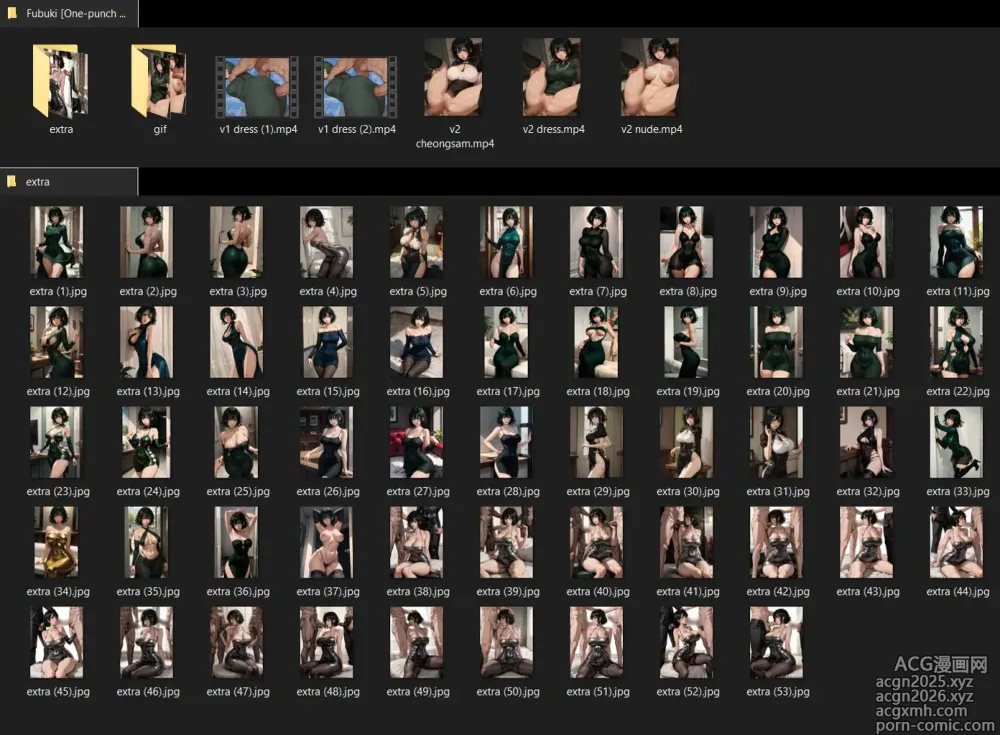Select thumbnail of extra (4).jpg

tap(327, 242)
